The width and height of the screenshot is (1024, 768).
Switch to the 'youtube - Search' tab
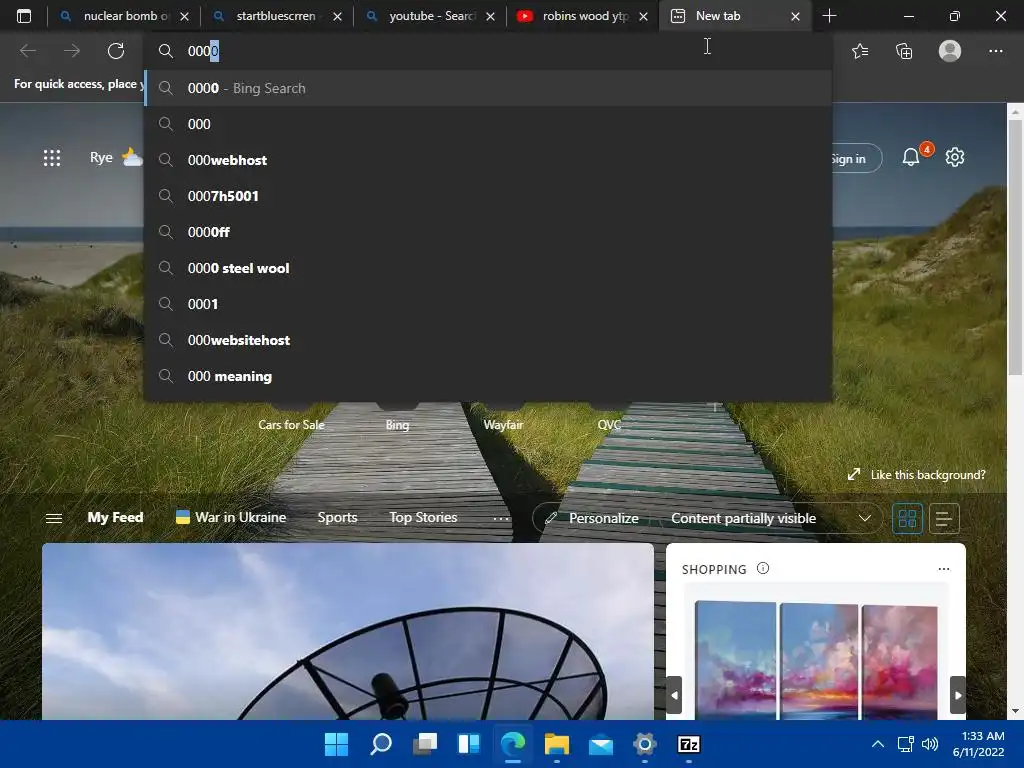[x=429, y=16]
